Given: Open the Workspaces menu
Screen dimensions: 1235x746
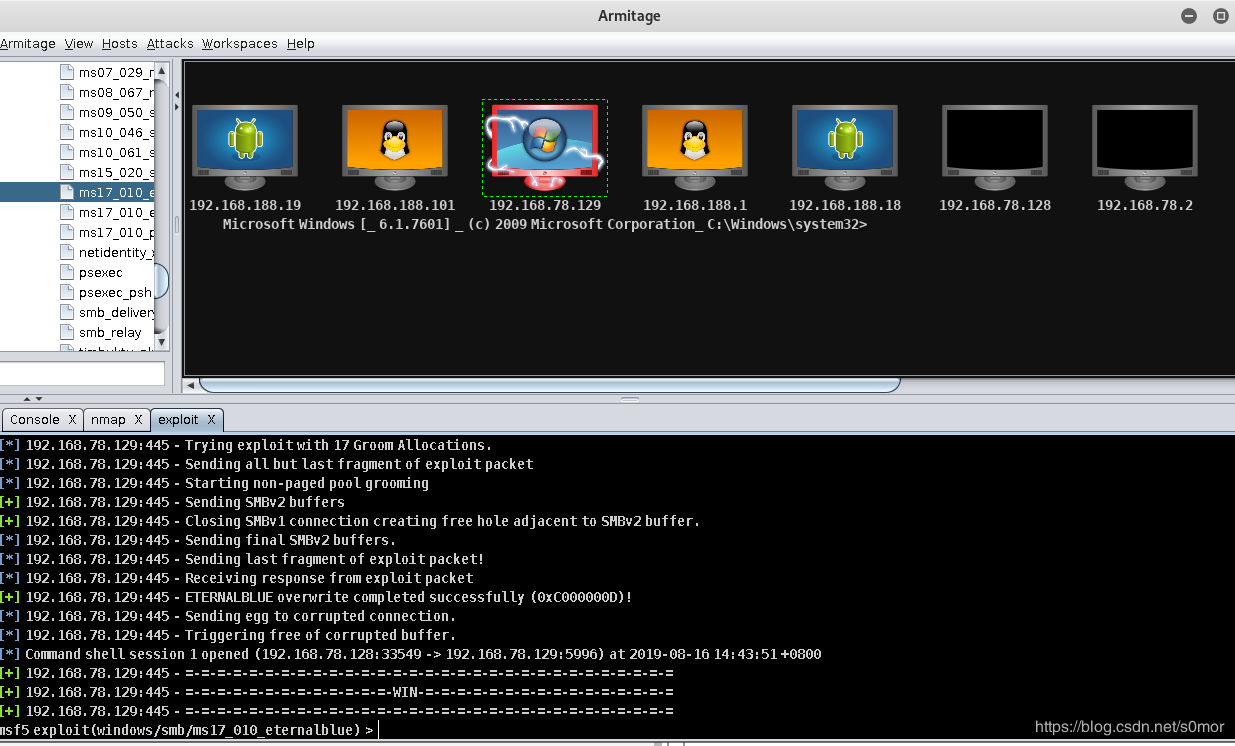Looking at the screenshot, I should (x=240, y=44).
